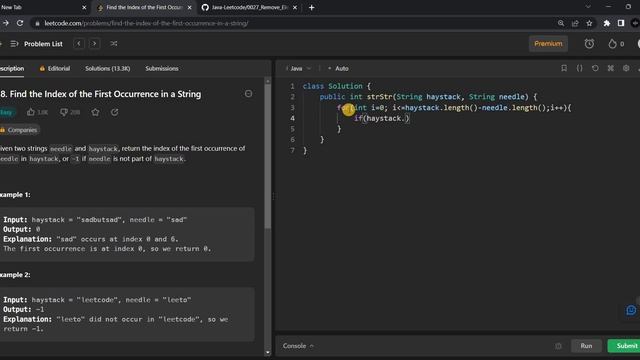
Task: Open the Premium offer
Action: (548, 44)
